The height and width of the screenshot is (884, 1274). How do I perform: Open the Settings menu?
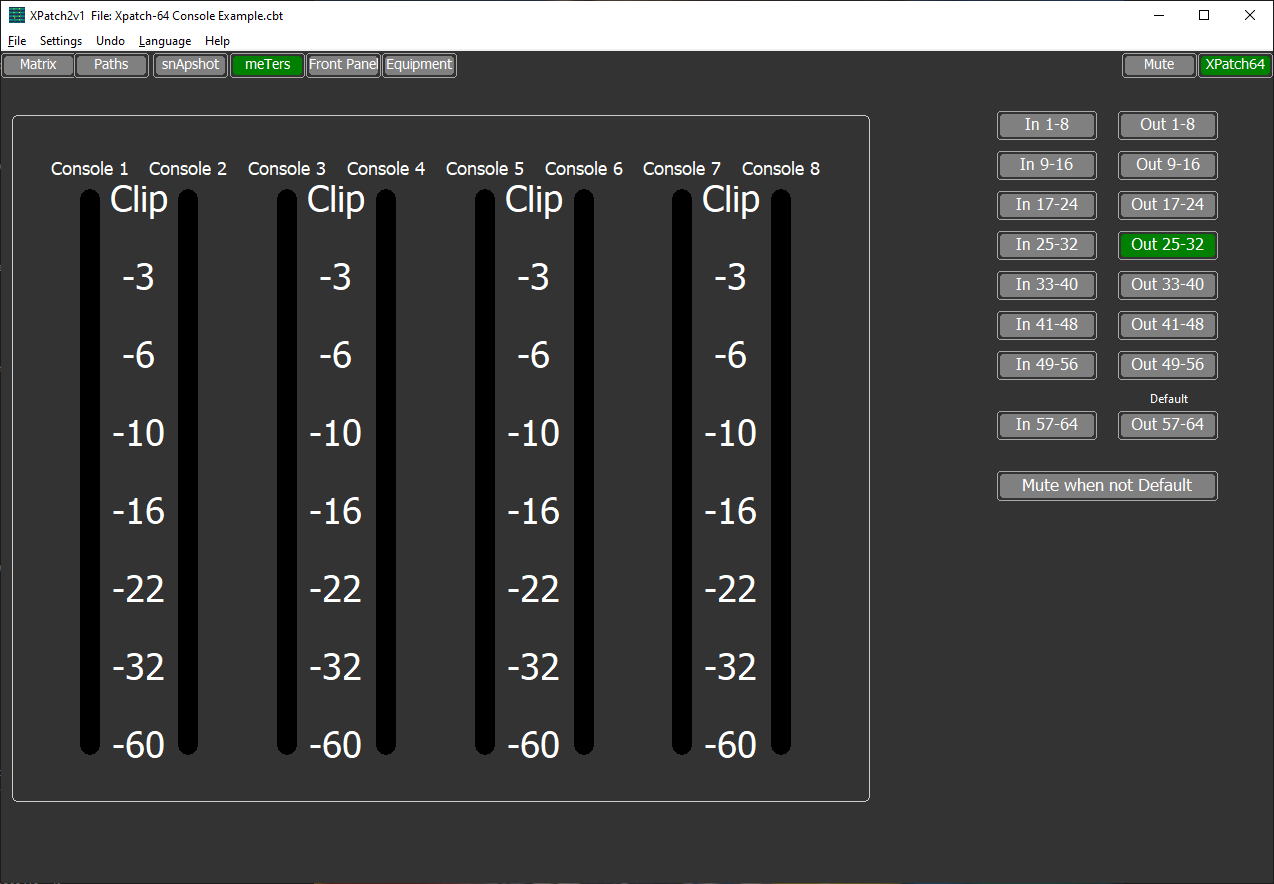(60, 41)
